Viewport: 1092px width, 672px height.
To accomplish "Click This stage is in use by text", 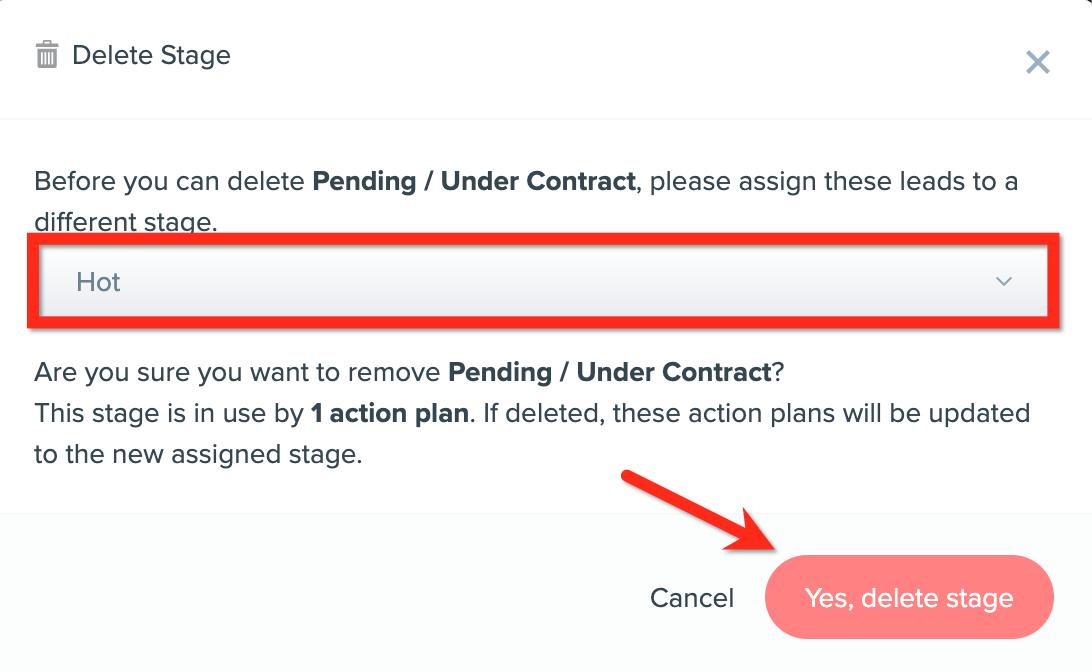I will pos(168,413).
